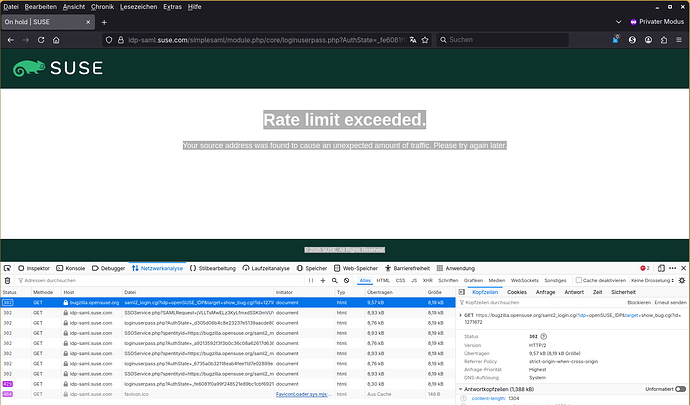Switch to the Barrierefreiheit tab
Image resolution: width=690 pixels, height=405 pixels.
coord(407,268)
